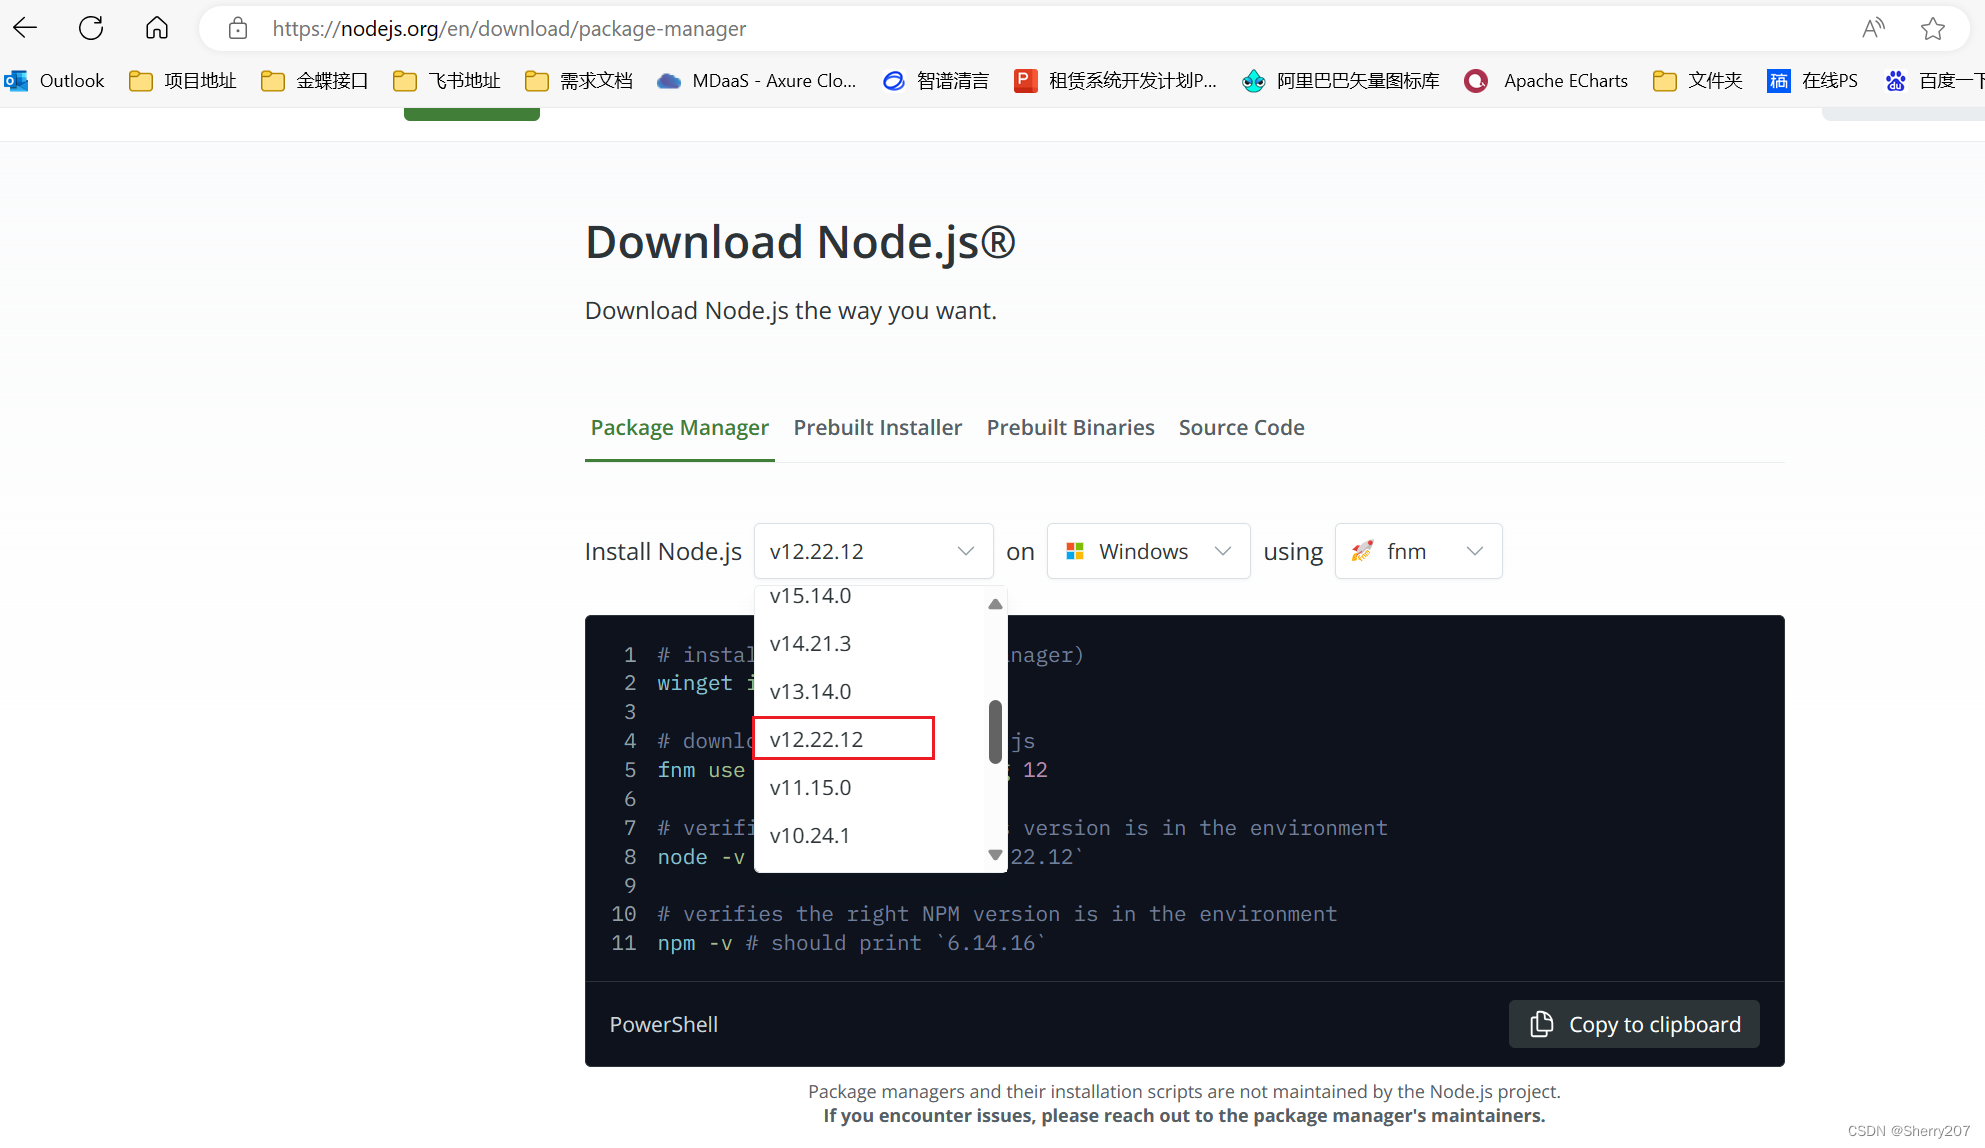The width and height of the screenshot is (1985, 1148).
Task: Reload the page with refresh icon
Action: pos(91,28)
